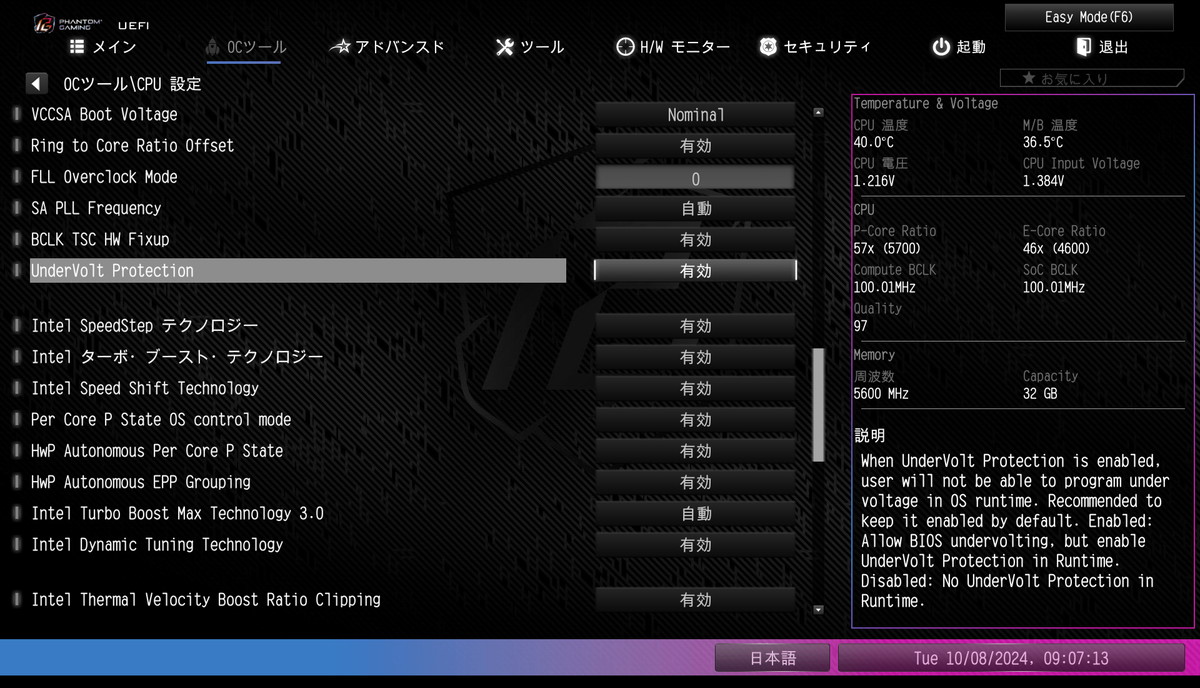Viewport: 1200px width, 688px height.
Task: Click the セキュリティ shield icon
Action: pyautogui.click(x=768, y=47)
